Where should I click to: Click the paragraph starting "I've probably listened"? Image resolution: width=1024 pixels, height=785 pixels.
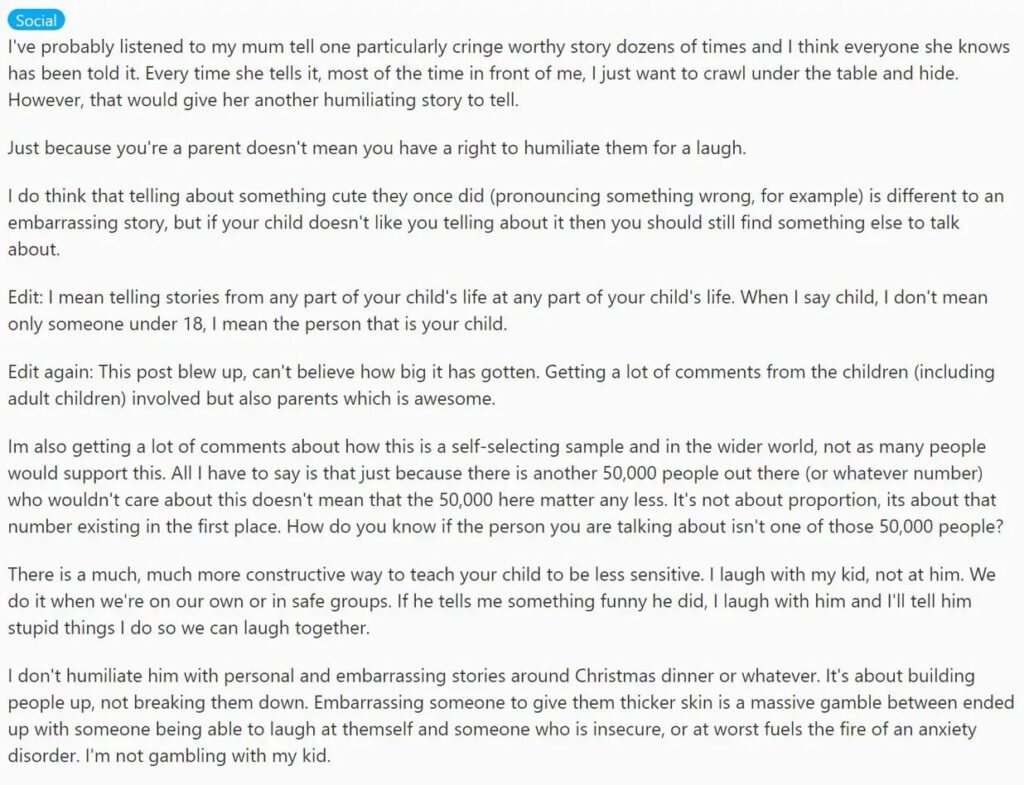(x=500, y=73)
